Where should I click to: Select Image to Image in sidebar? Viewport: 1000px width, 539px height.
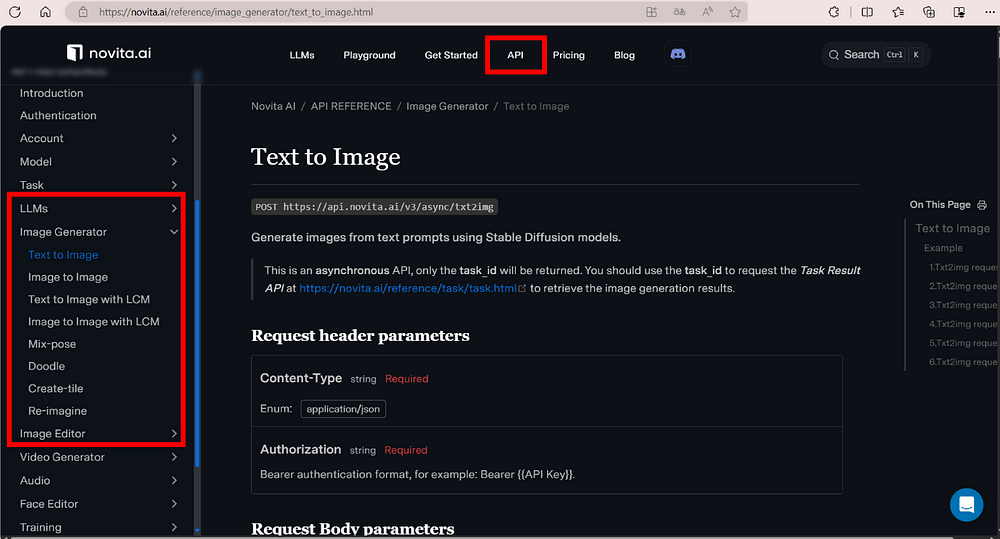pyautogui.click(x=68, y=277)
